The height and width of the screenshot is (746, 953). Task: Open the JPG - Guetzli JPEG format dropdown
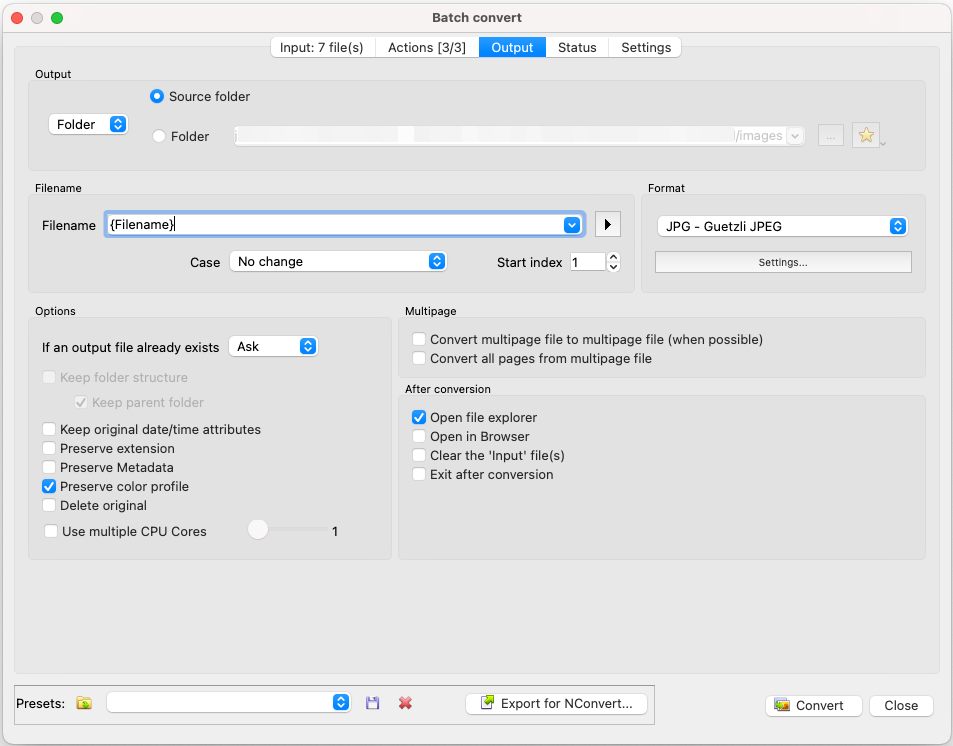coord(782,226)
